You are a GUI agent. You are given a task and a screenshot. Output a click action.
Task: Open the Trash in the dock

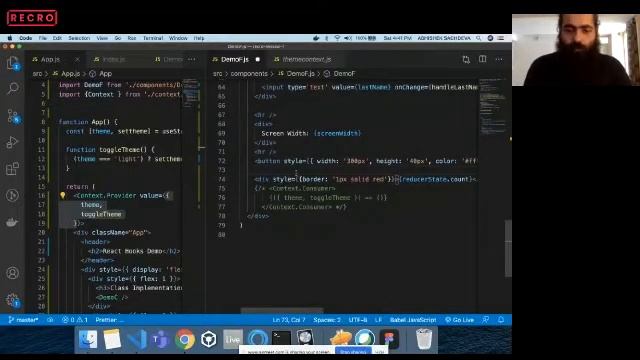click(x=424, y=339)
